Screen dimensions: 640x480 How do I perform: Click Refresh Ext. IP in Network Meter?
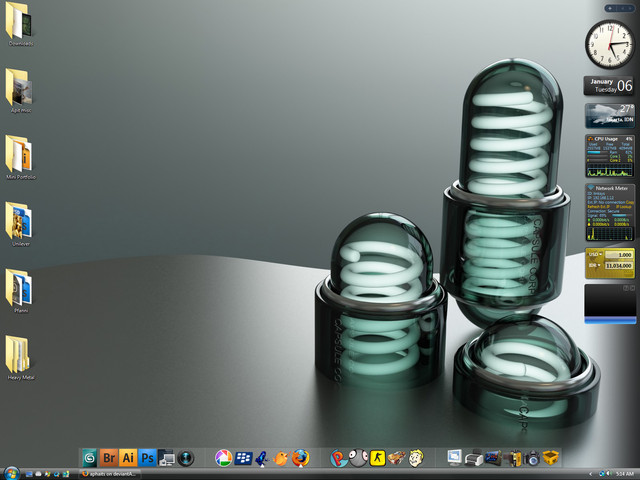pos(598,207)
